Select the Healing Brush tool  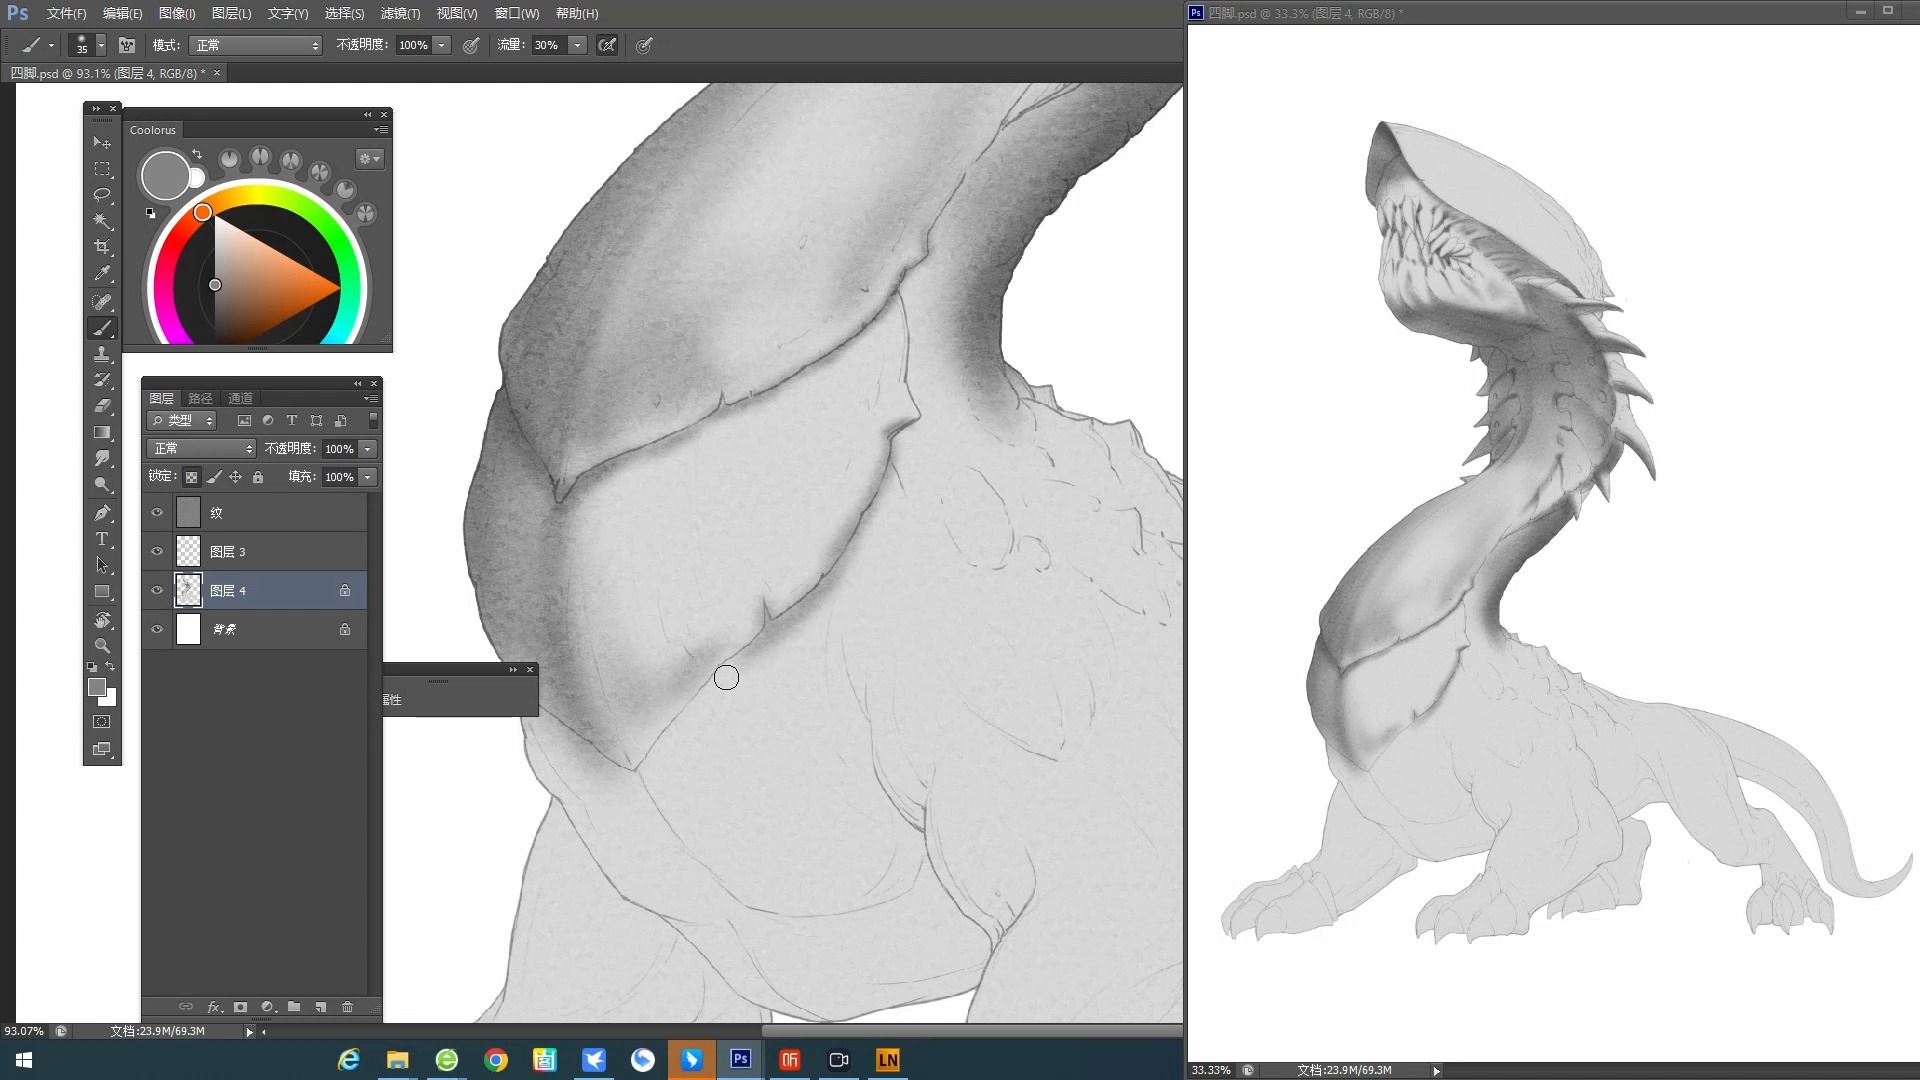tap(102, 301)
